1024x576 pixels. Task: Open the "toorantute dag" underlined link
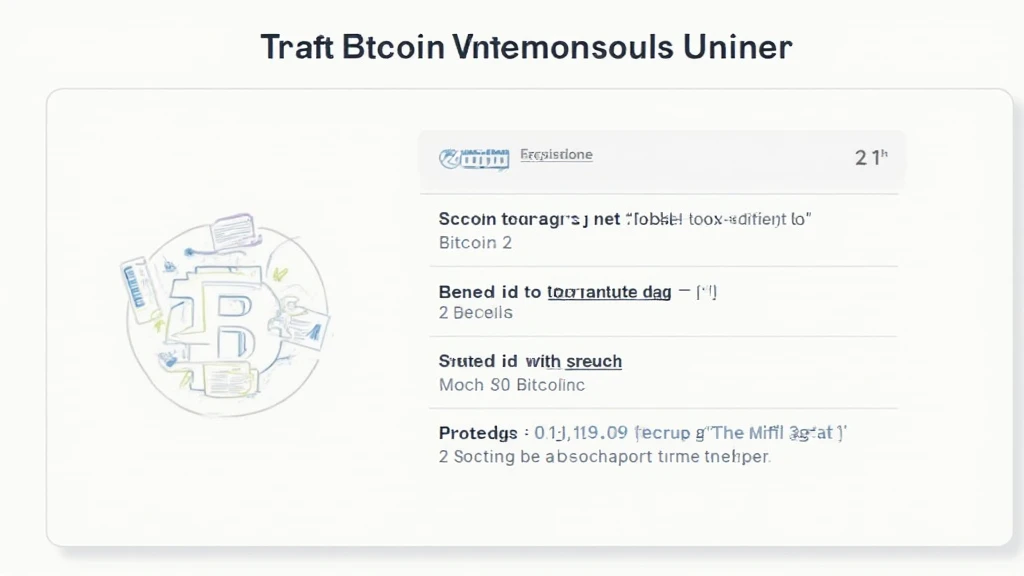[x=609, y=292]
